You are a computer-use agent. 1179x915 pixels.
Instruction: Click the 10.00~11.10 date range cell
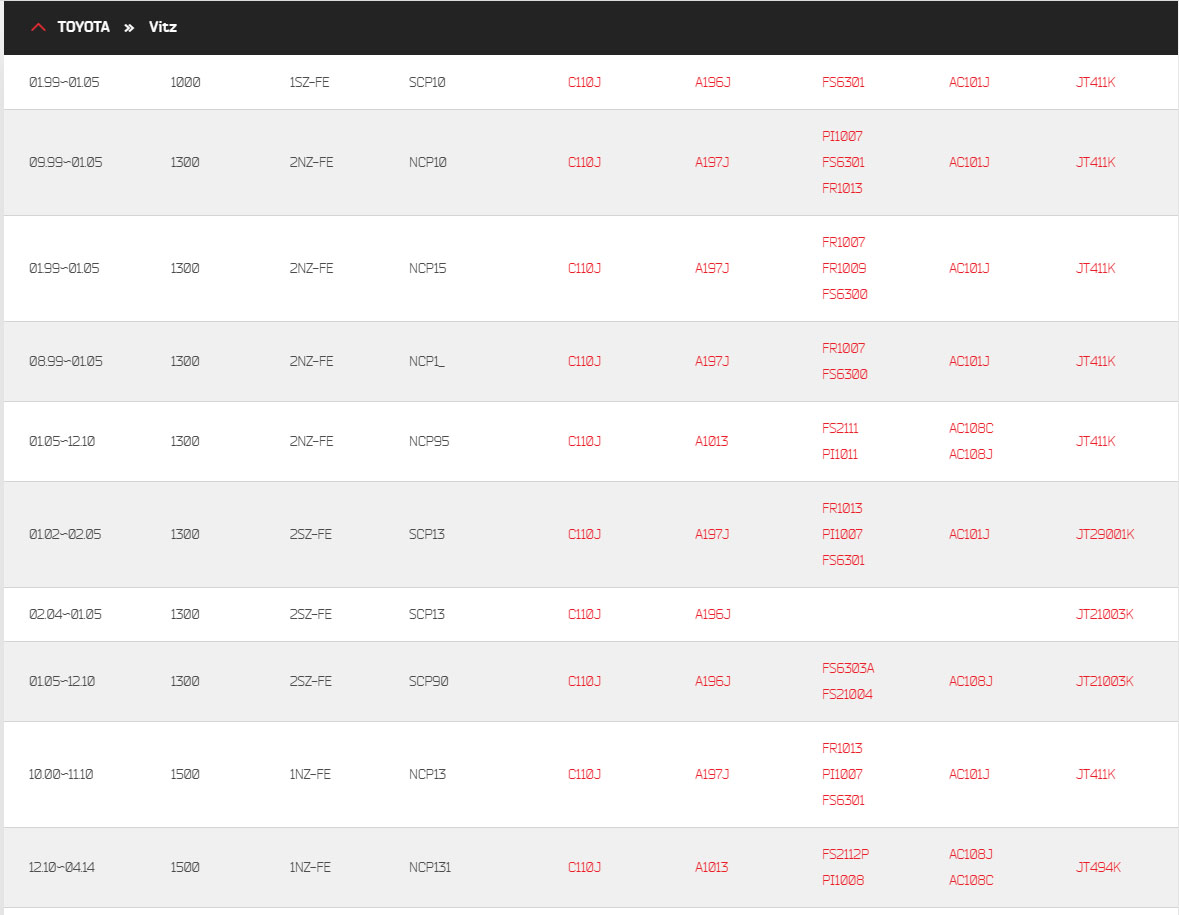pyautogui.click(x=61, y=774)
